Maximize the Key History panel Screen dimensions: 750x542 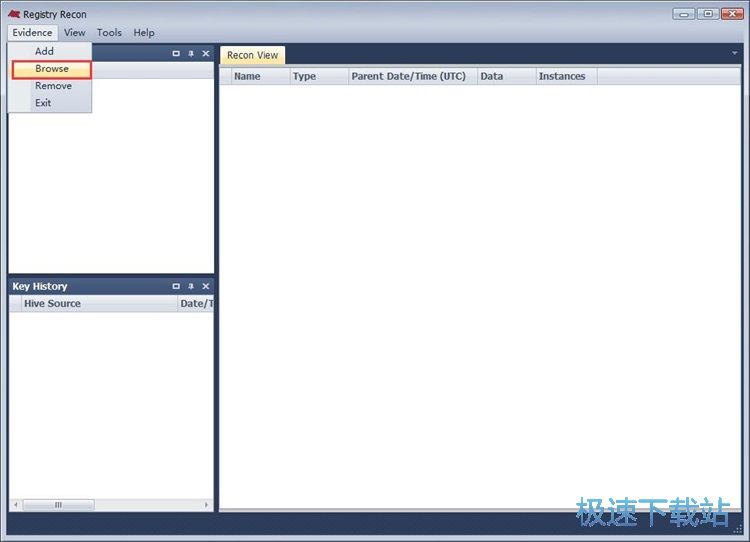[x=176, y=286]
